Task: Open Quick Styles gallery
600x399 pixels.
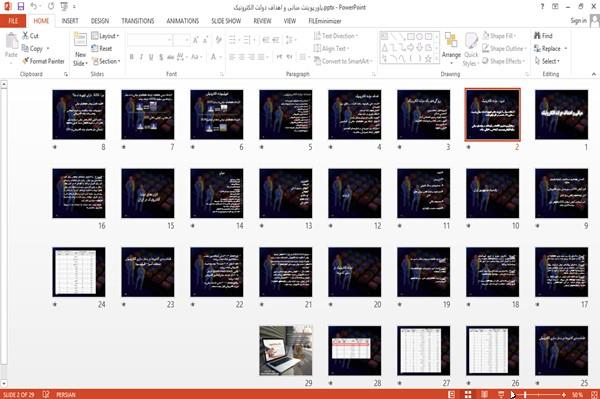Action: [471, 49]
